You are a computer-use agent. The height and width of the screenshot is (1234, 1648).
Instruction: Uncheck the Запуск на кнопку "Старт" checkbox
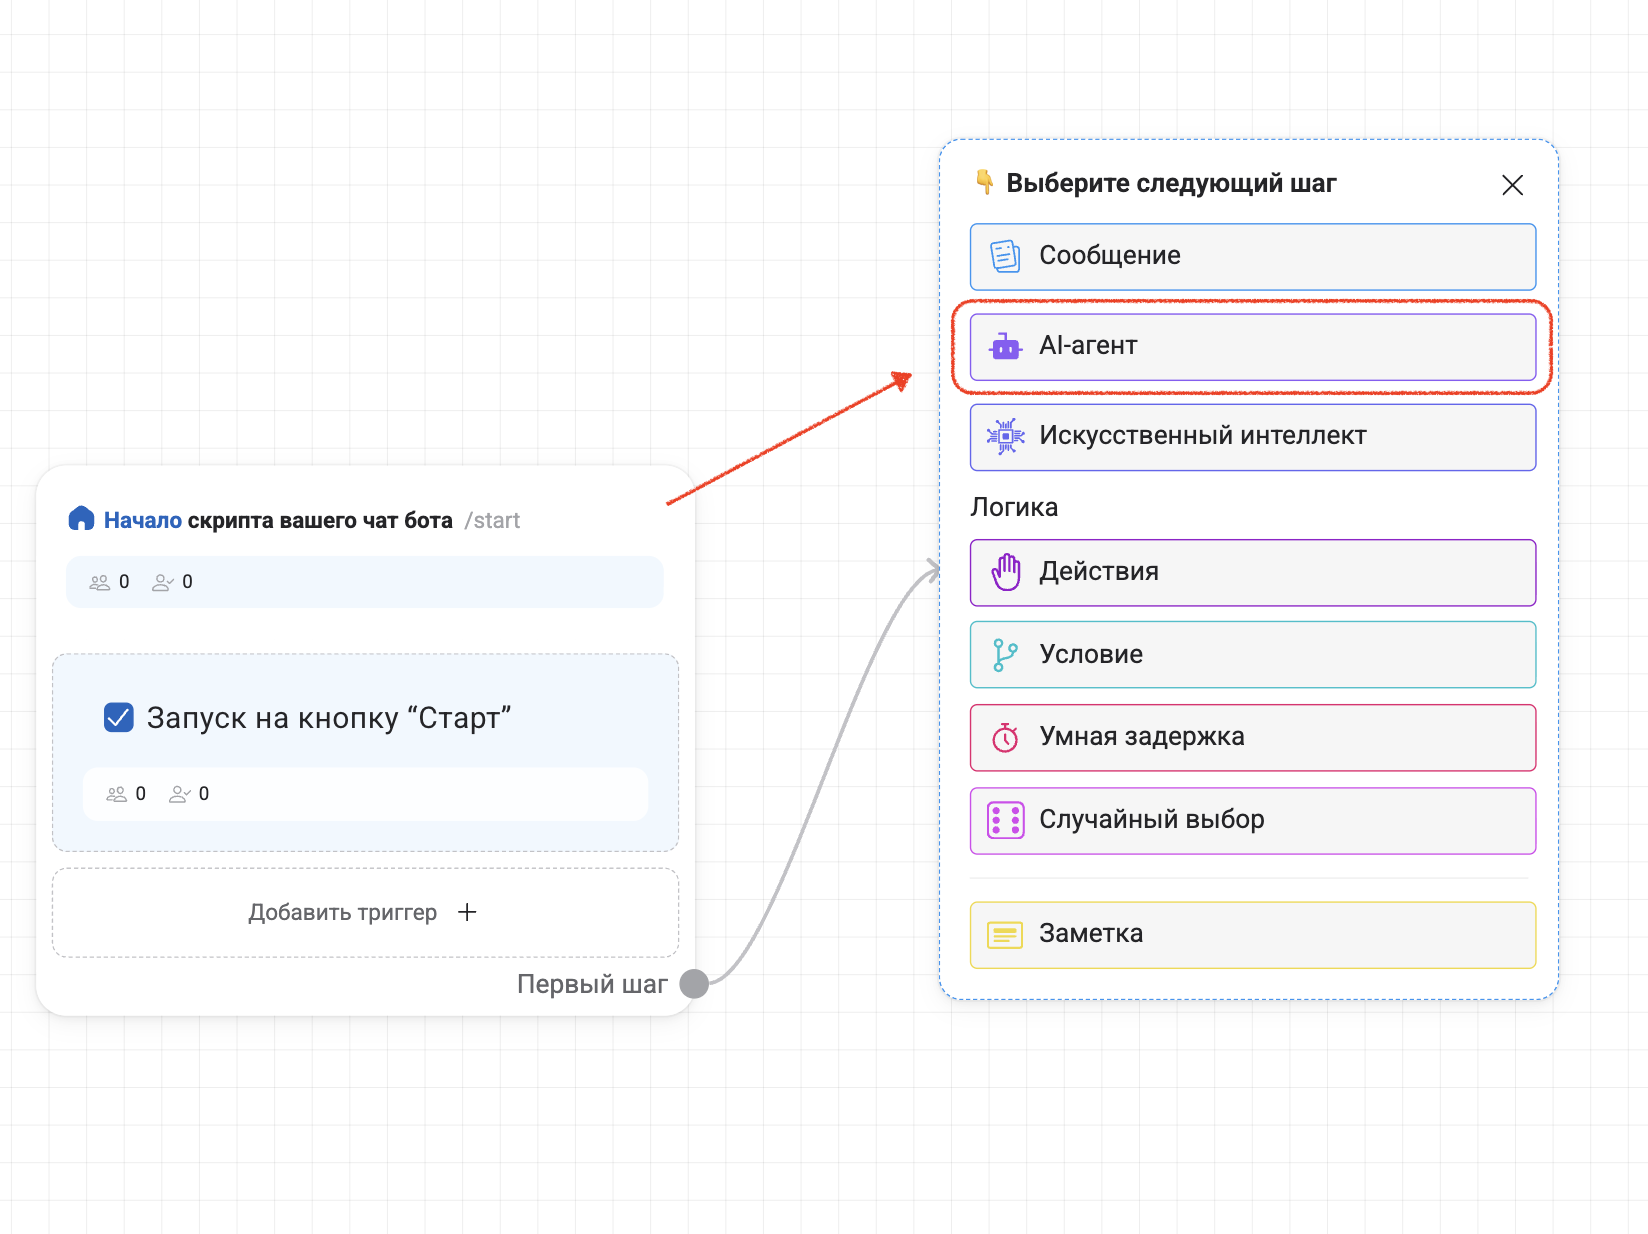[119, 717]
